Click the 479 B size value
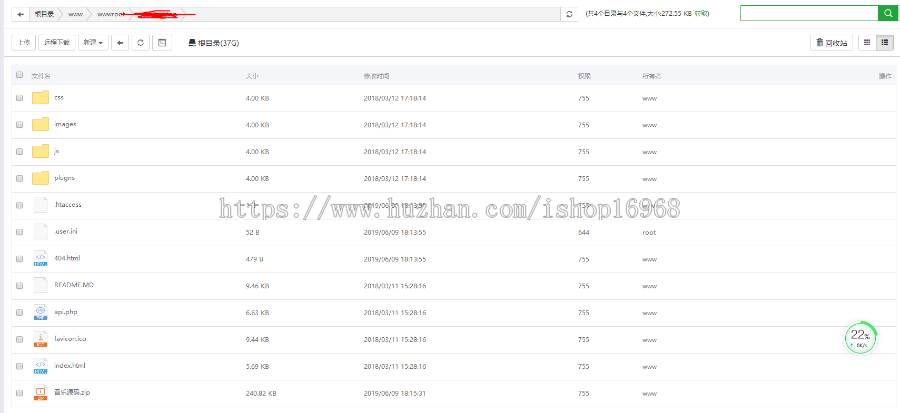This screenshot has width=900, height=413. (254, 259)
